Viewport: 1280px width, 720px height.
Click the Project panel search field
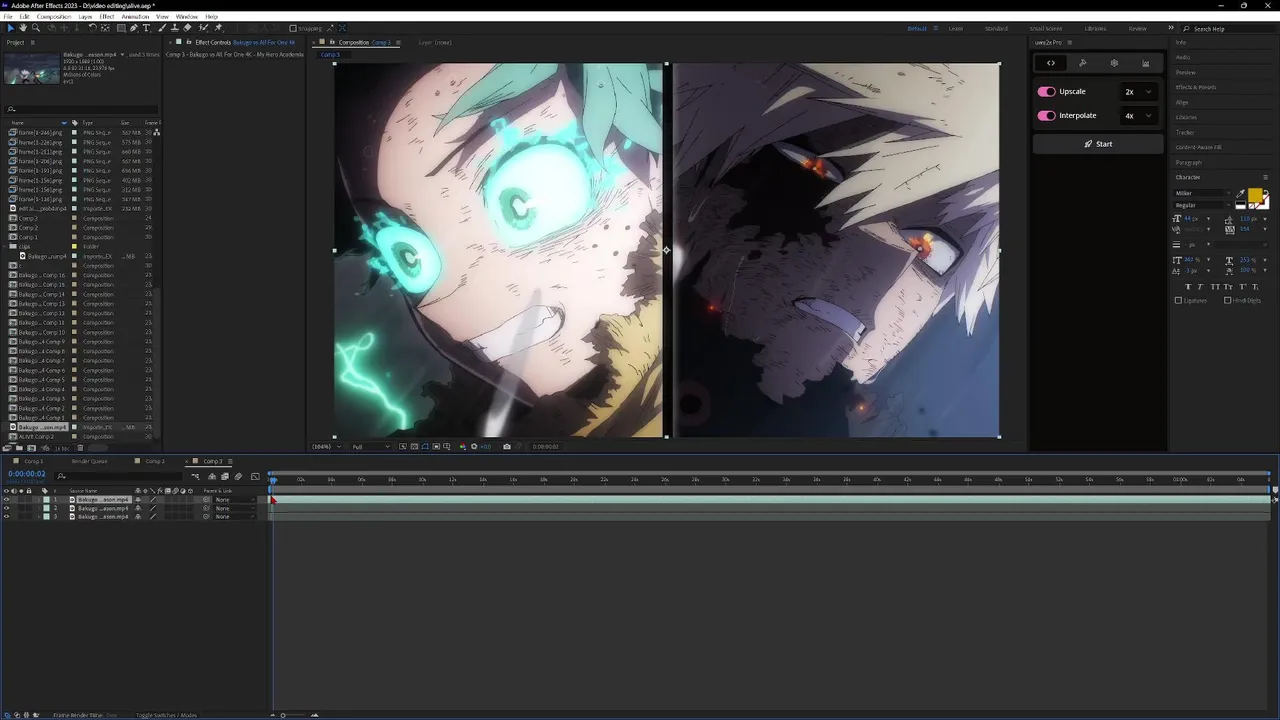[x=81, y=109]
